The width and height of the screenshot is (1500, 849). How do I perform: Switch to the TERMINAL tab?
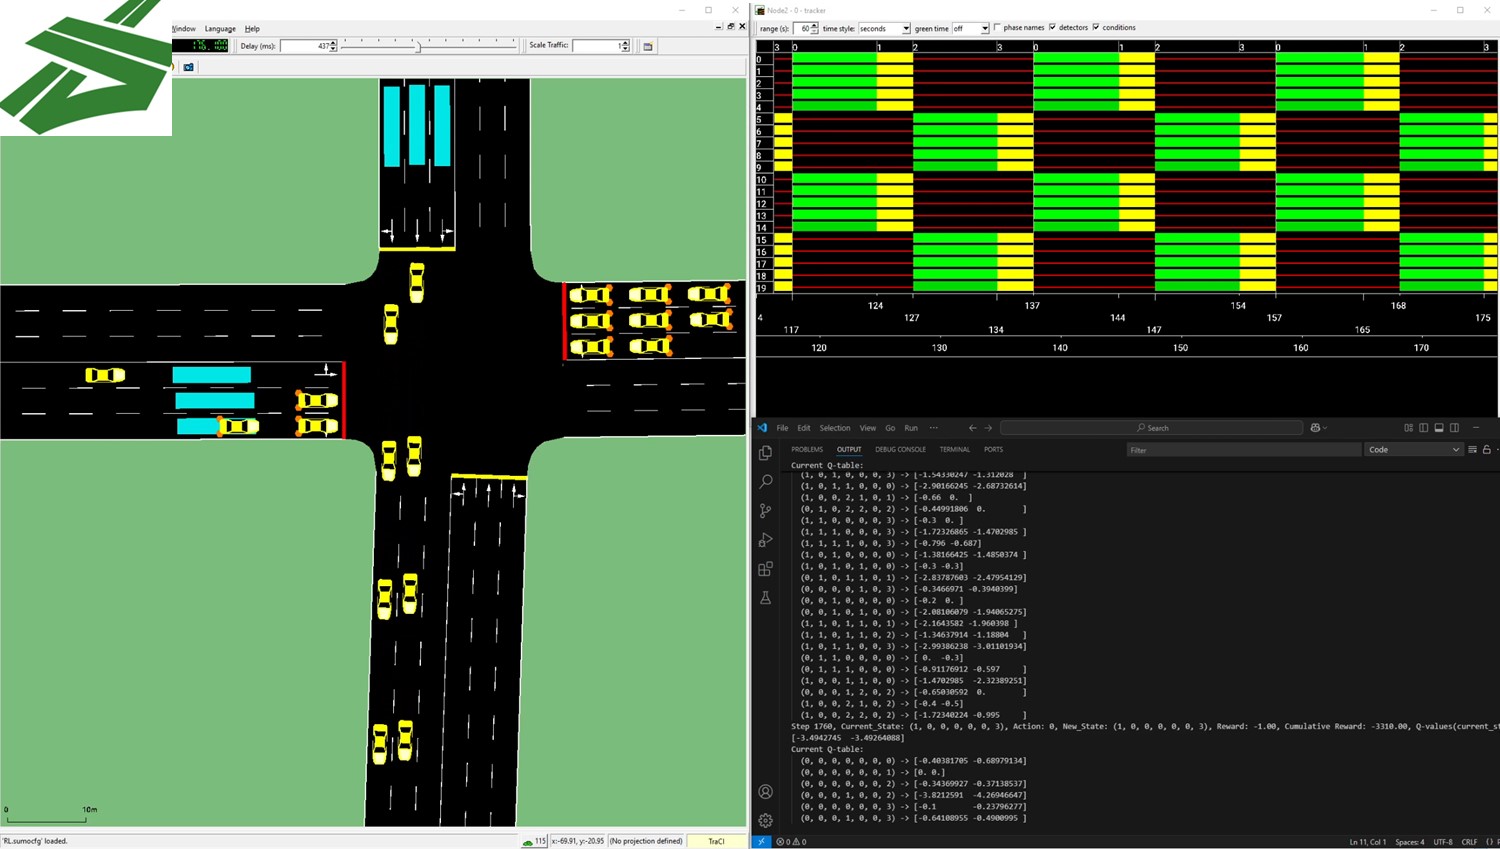coord(954,449)
